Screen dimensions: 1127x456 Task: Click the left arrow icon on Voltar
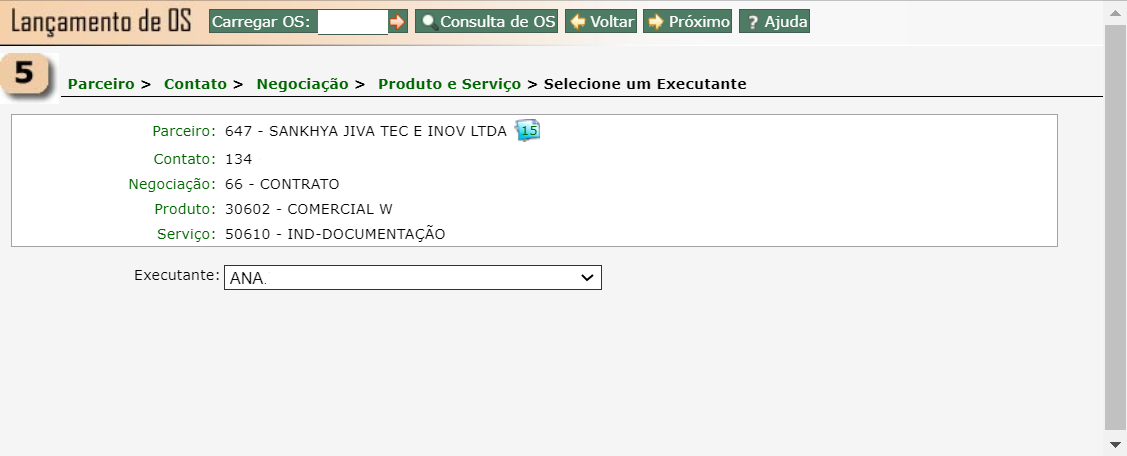pos(578,22)
